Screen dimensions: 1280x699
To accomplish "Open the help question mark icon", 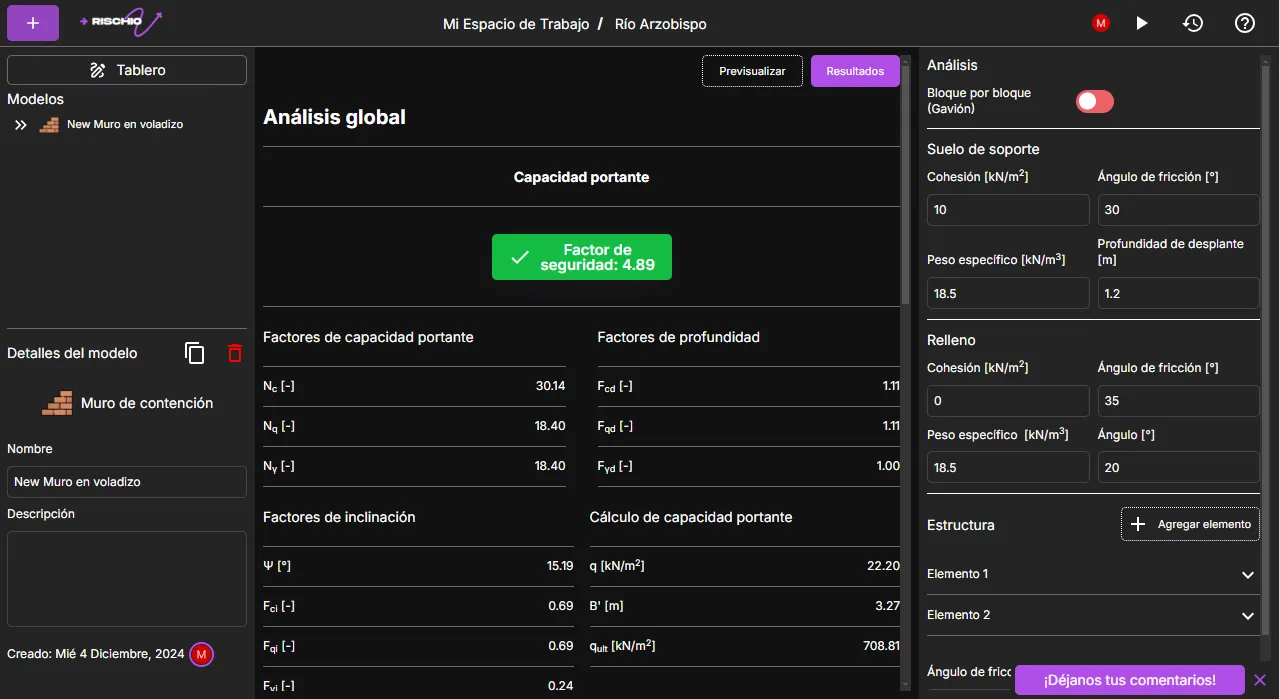I will point(1244,23).
